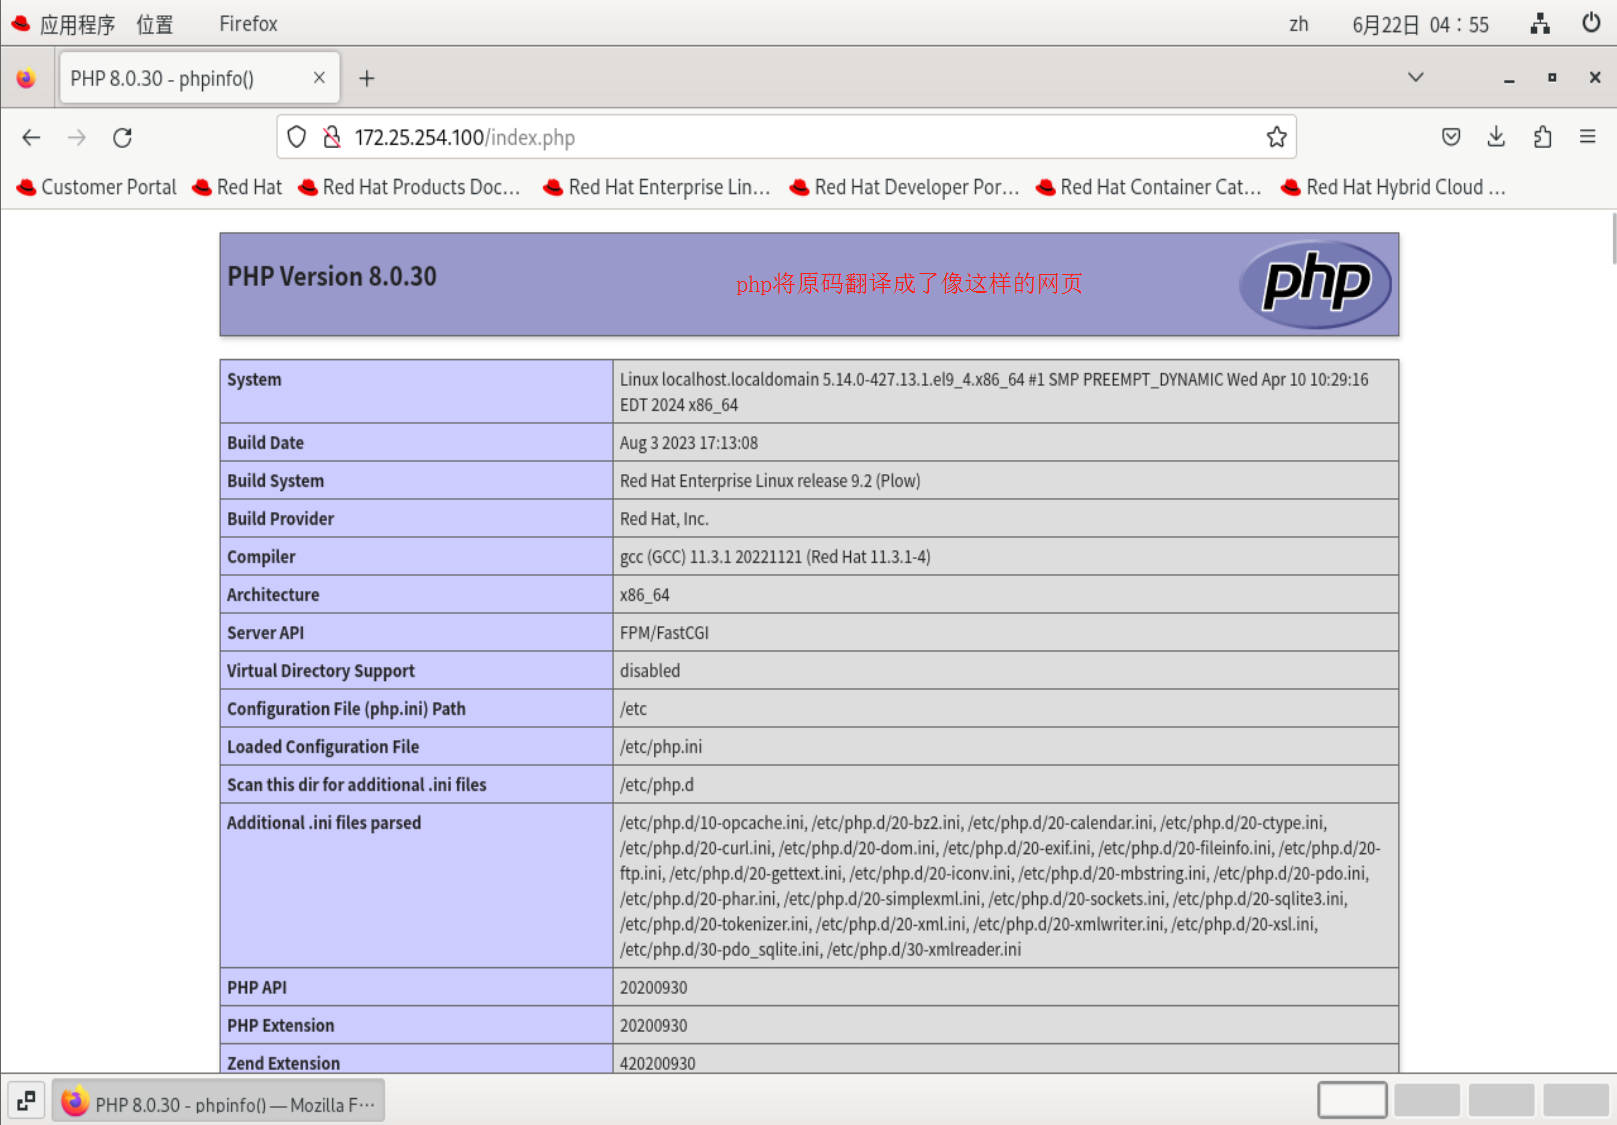Open the downloads panel

coord(1496,137)
